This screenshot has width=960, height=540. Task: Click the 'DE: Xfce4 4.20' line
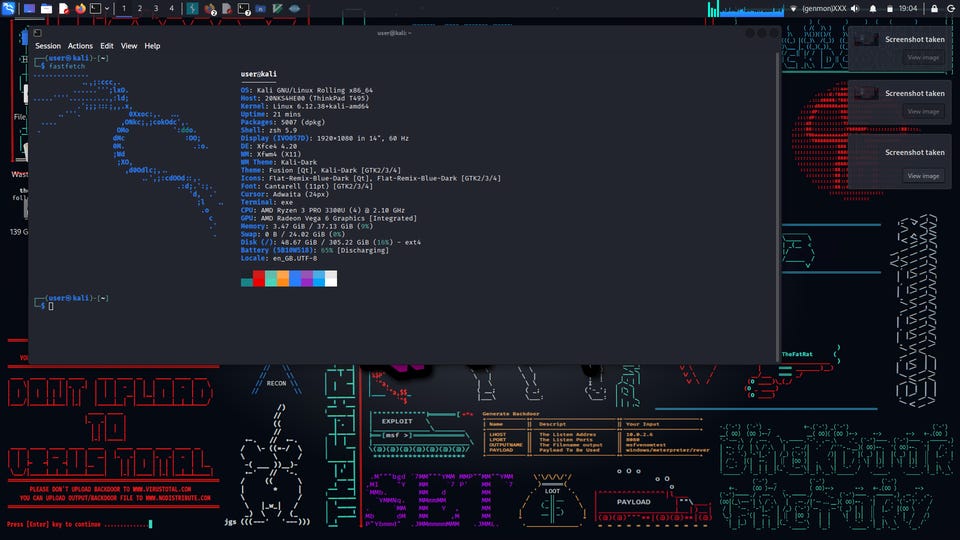coord(269,146)
